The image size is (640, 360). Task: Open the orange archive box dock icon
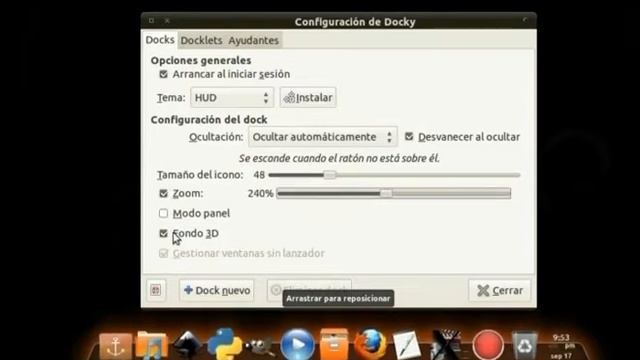click(334, 344)
